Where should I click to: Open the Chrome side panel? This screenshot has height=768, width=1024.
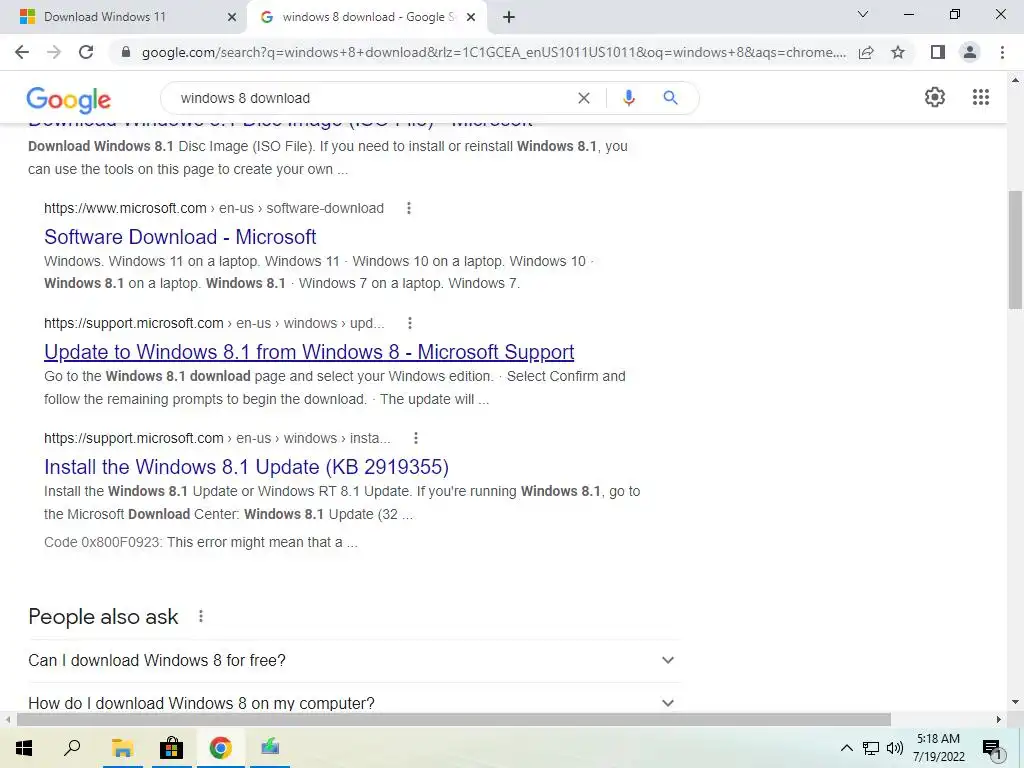(938, 52)
